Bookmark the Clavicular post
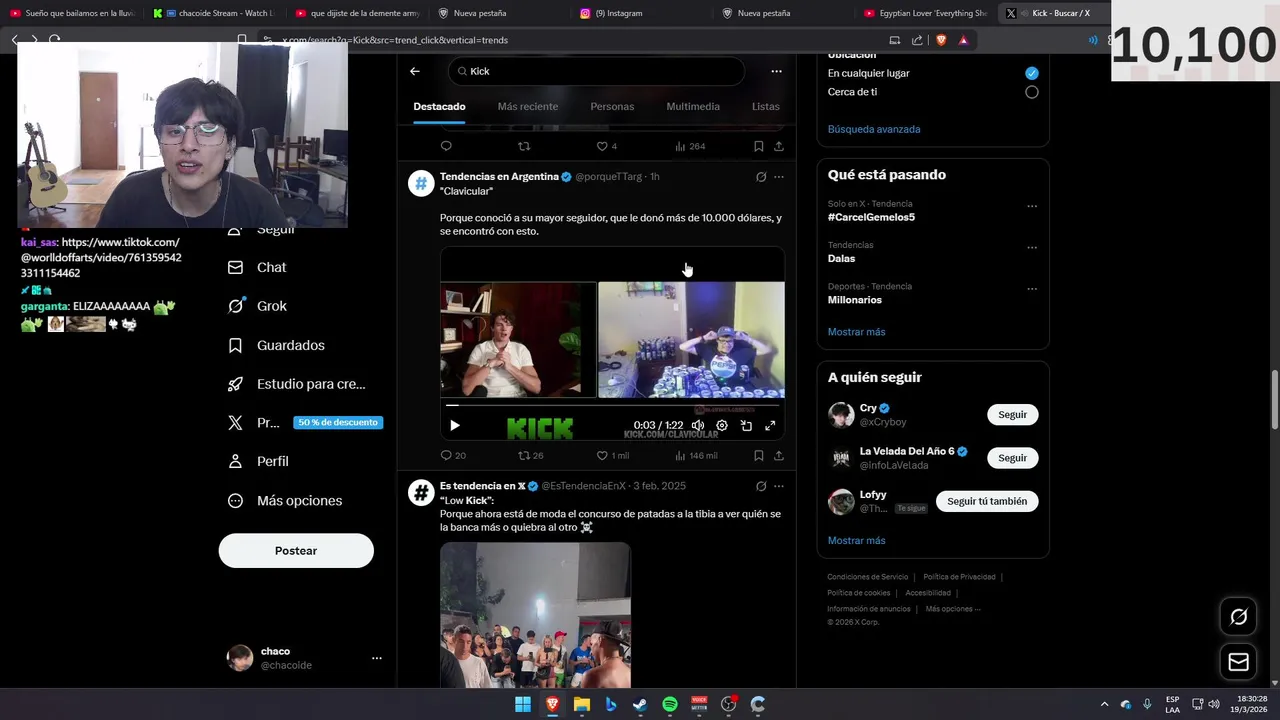Screen dimensions: 1280x720 (759, 455)
